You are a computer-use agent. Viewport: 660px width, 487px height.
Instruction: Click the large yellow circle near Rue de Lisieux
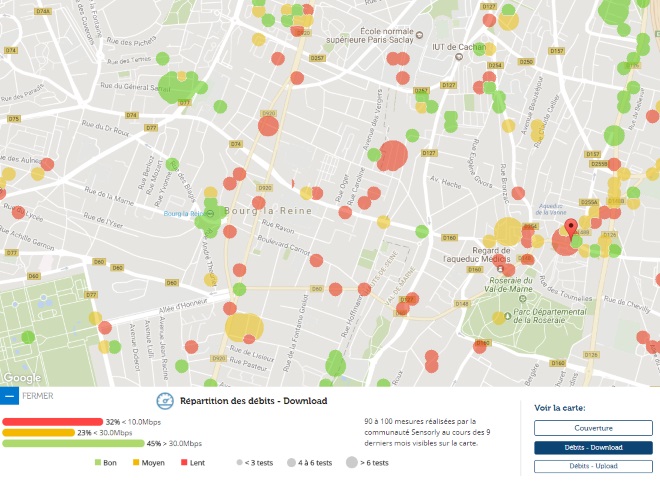[243, 327]
